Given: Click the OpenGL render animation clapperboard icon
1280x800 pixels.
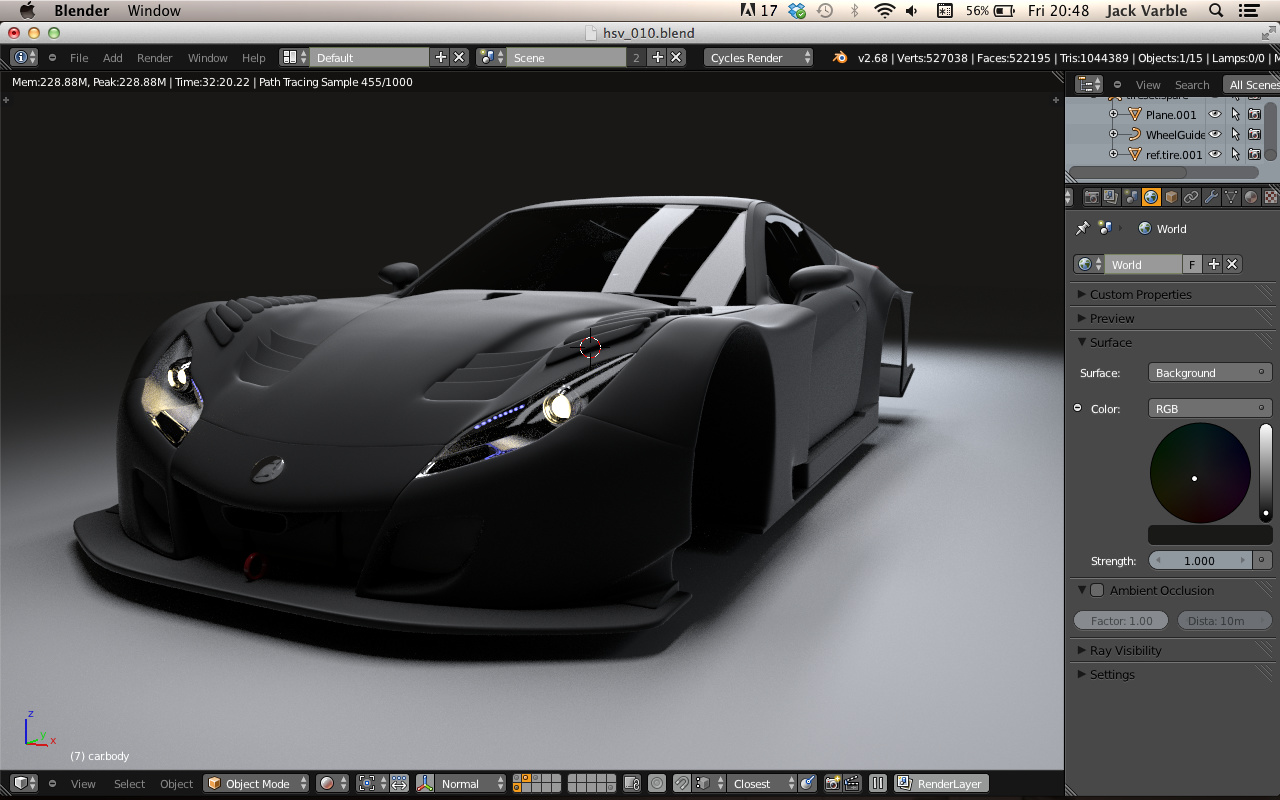Looking at the screenshot, I should [x=852, y=784].
